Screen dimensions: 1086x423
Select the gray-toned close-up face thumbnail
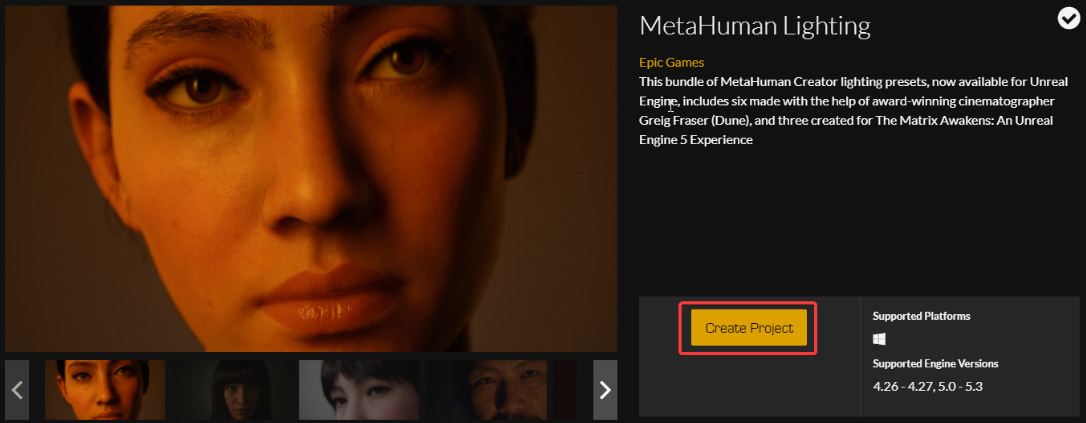tap(359, 390)
